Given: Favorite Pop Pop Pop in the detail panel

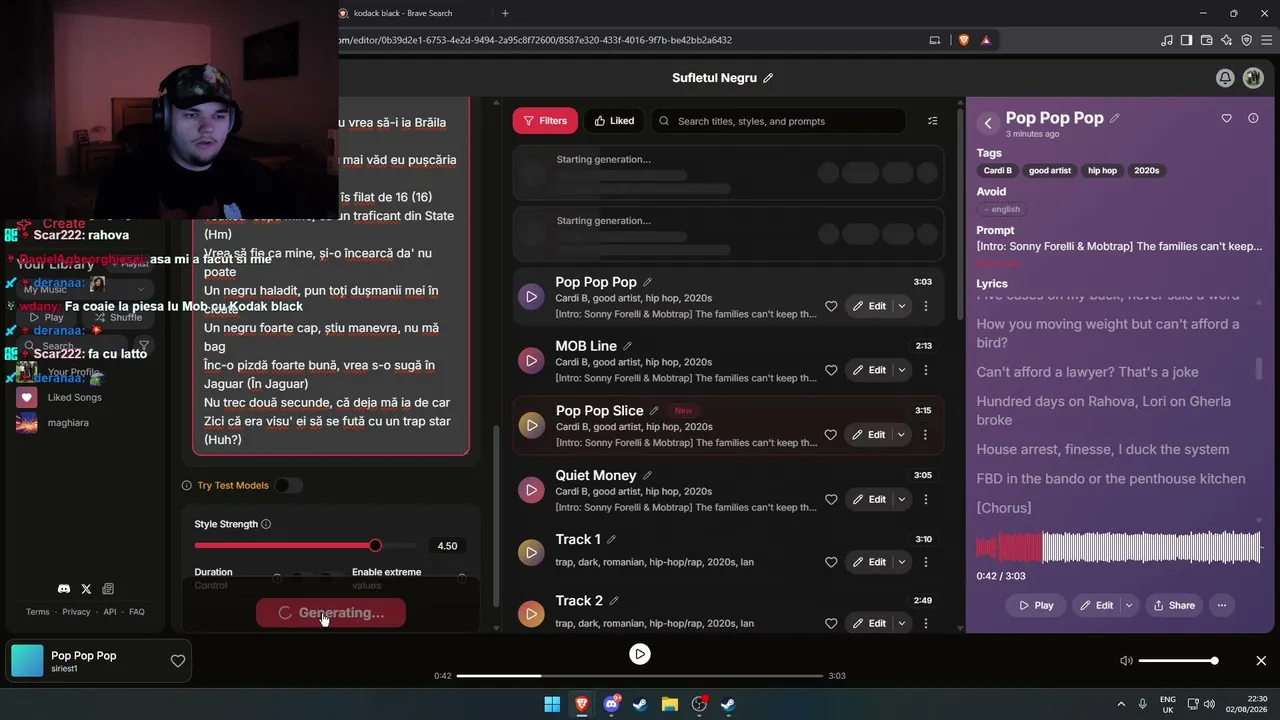Looking at the screenshot, I should point(1227,118).
